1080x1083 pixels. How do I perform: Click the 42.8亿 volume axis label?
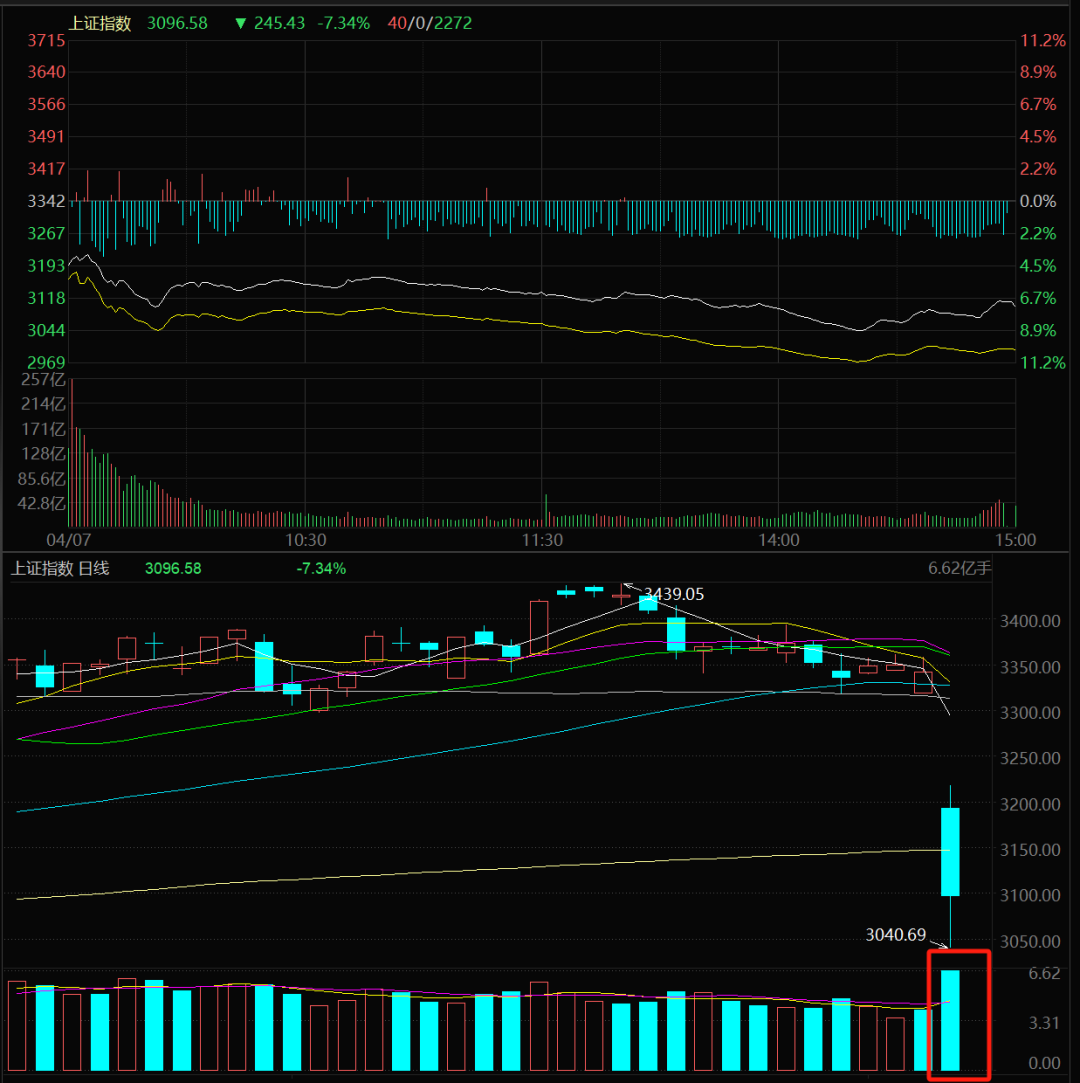41,504
